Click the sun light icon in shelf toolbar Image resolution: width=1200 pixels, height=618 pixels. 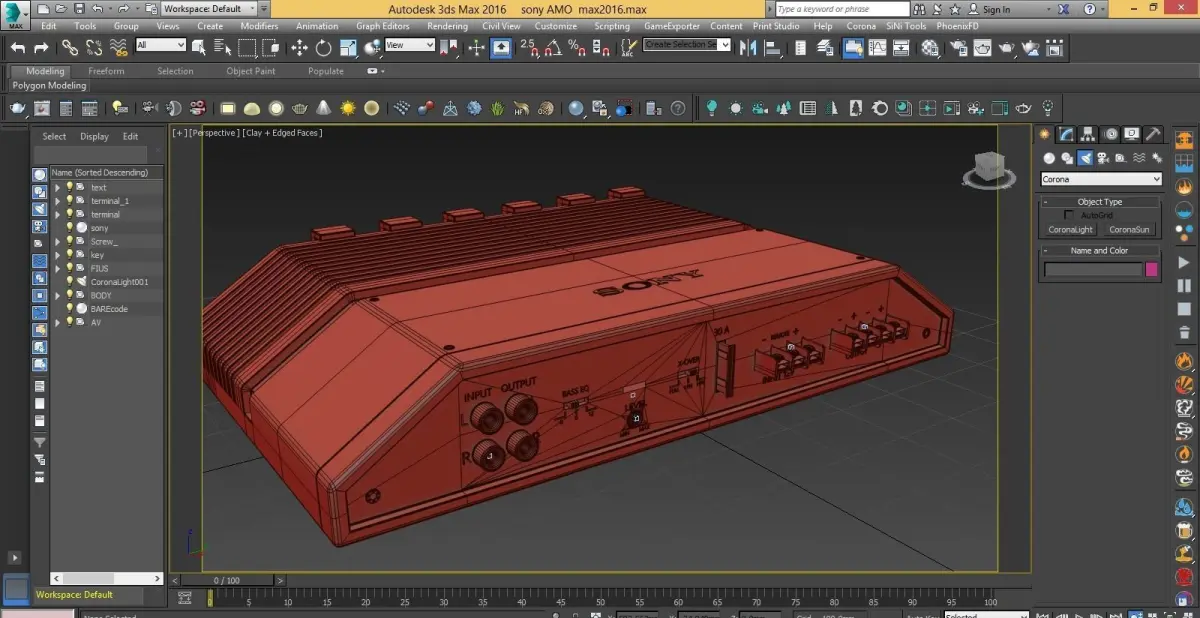tap(347, 108)
